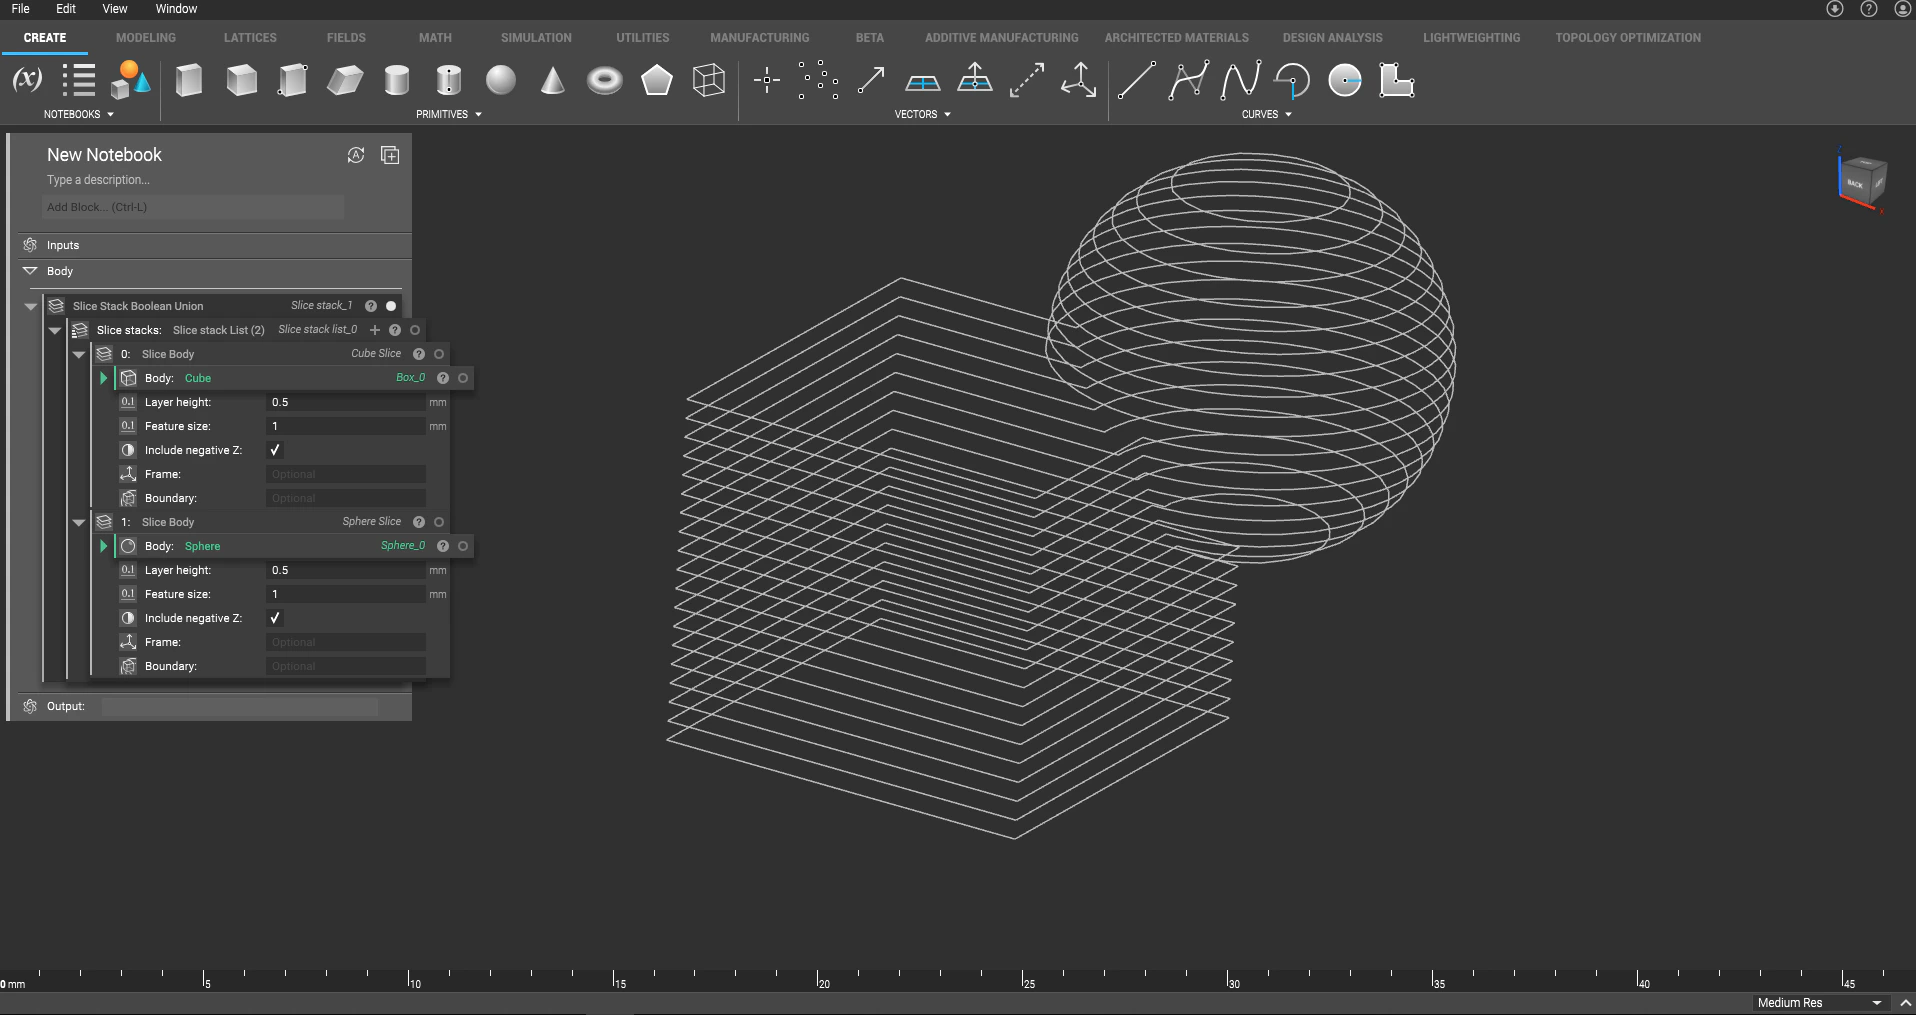Uncheck Include negative Z for Cube Slice
The height and width of the screenshot is (1015, 1916).
pos(275,450)
